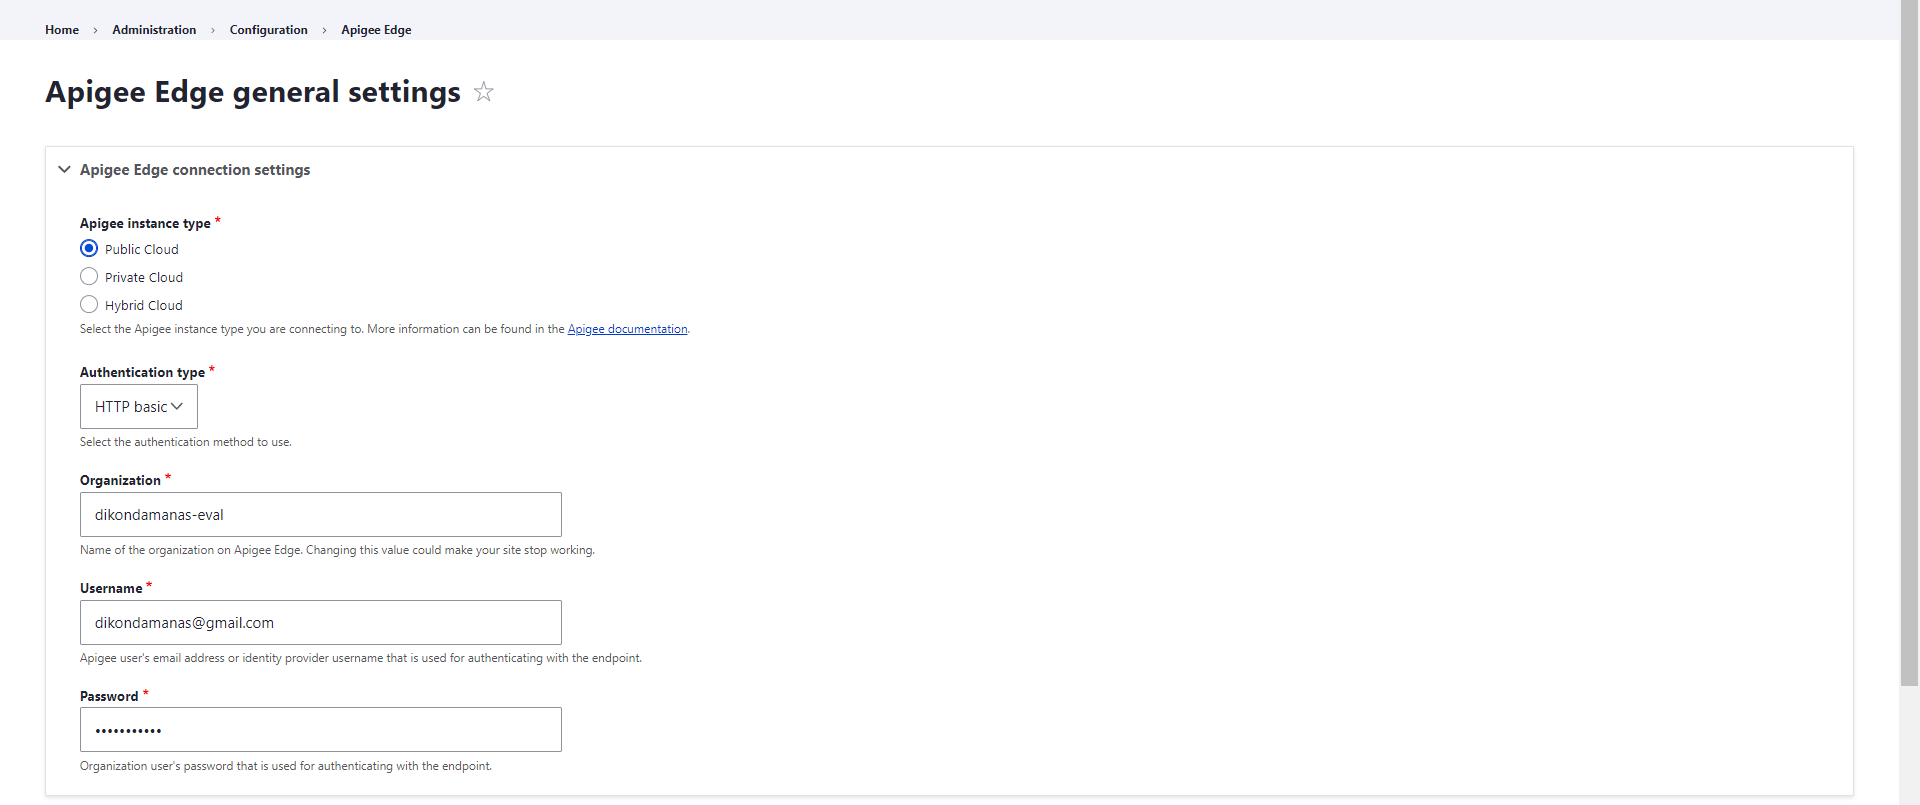Viewport: 1920px width, 805px height.
Task: Click the vertical page scrollbar thumb
Action: click(1909, 340)
